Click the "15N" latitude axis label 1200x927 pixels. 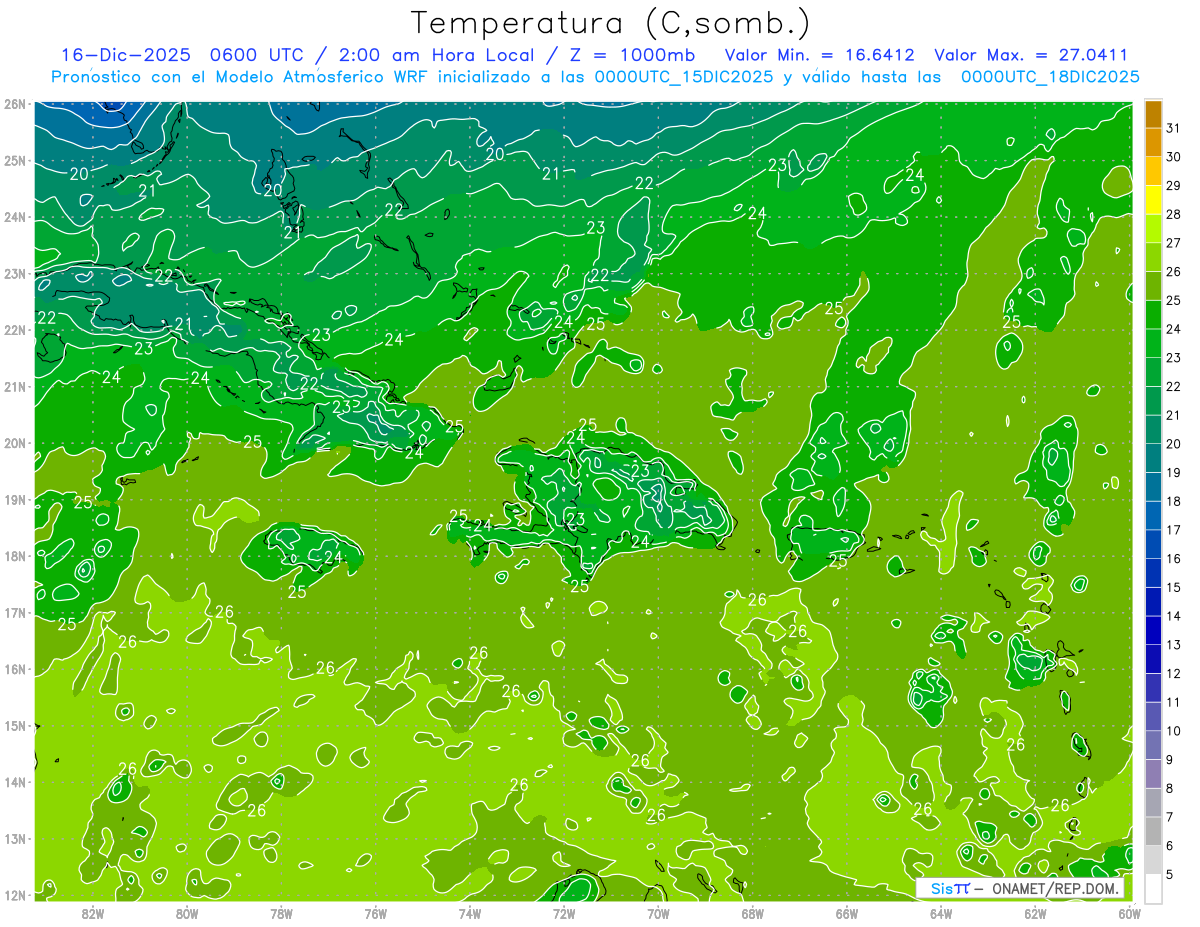[15, 726]
